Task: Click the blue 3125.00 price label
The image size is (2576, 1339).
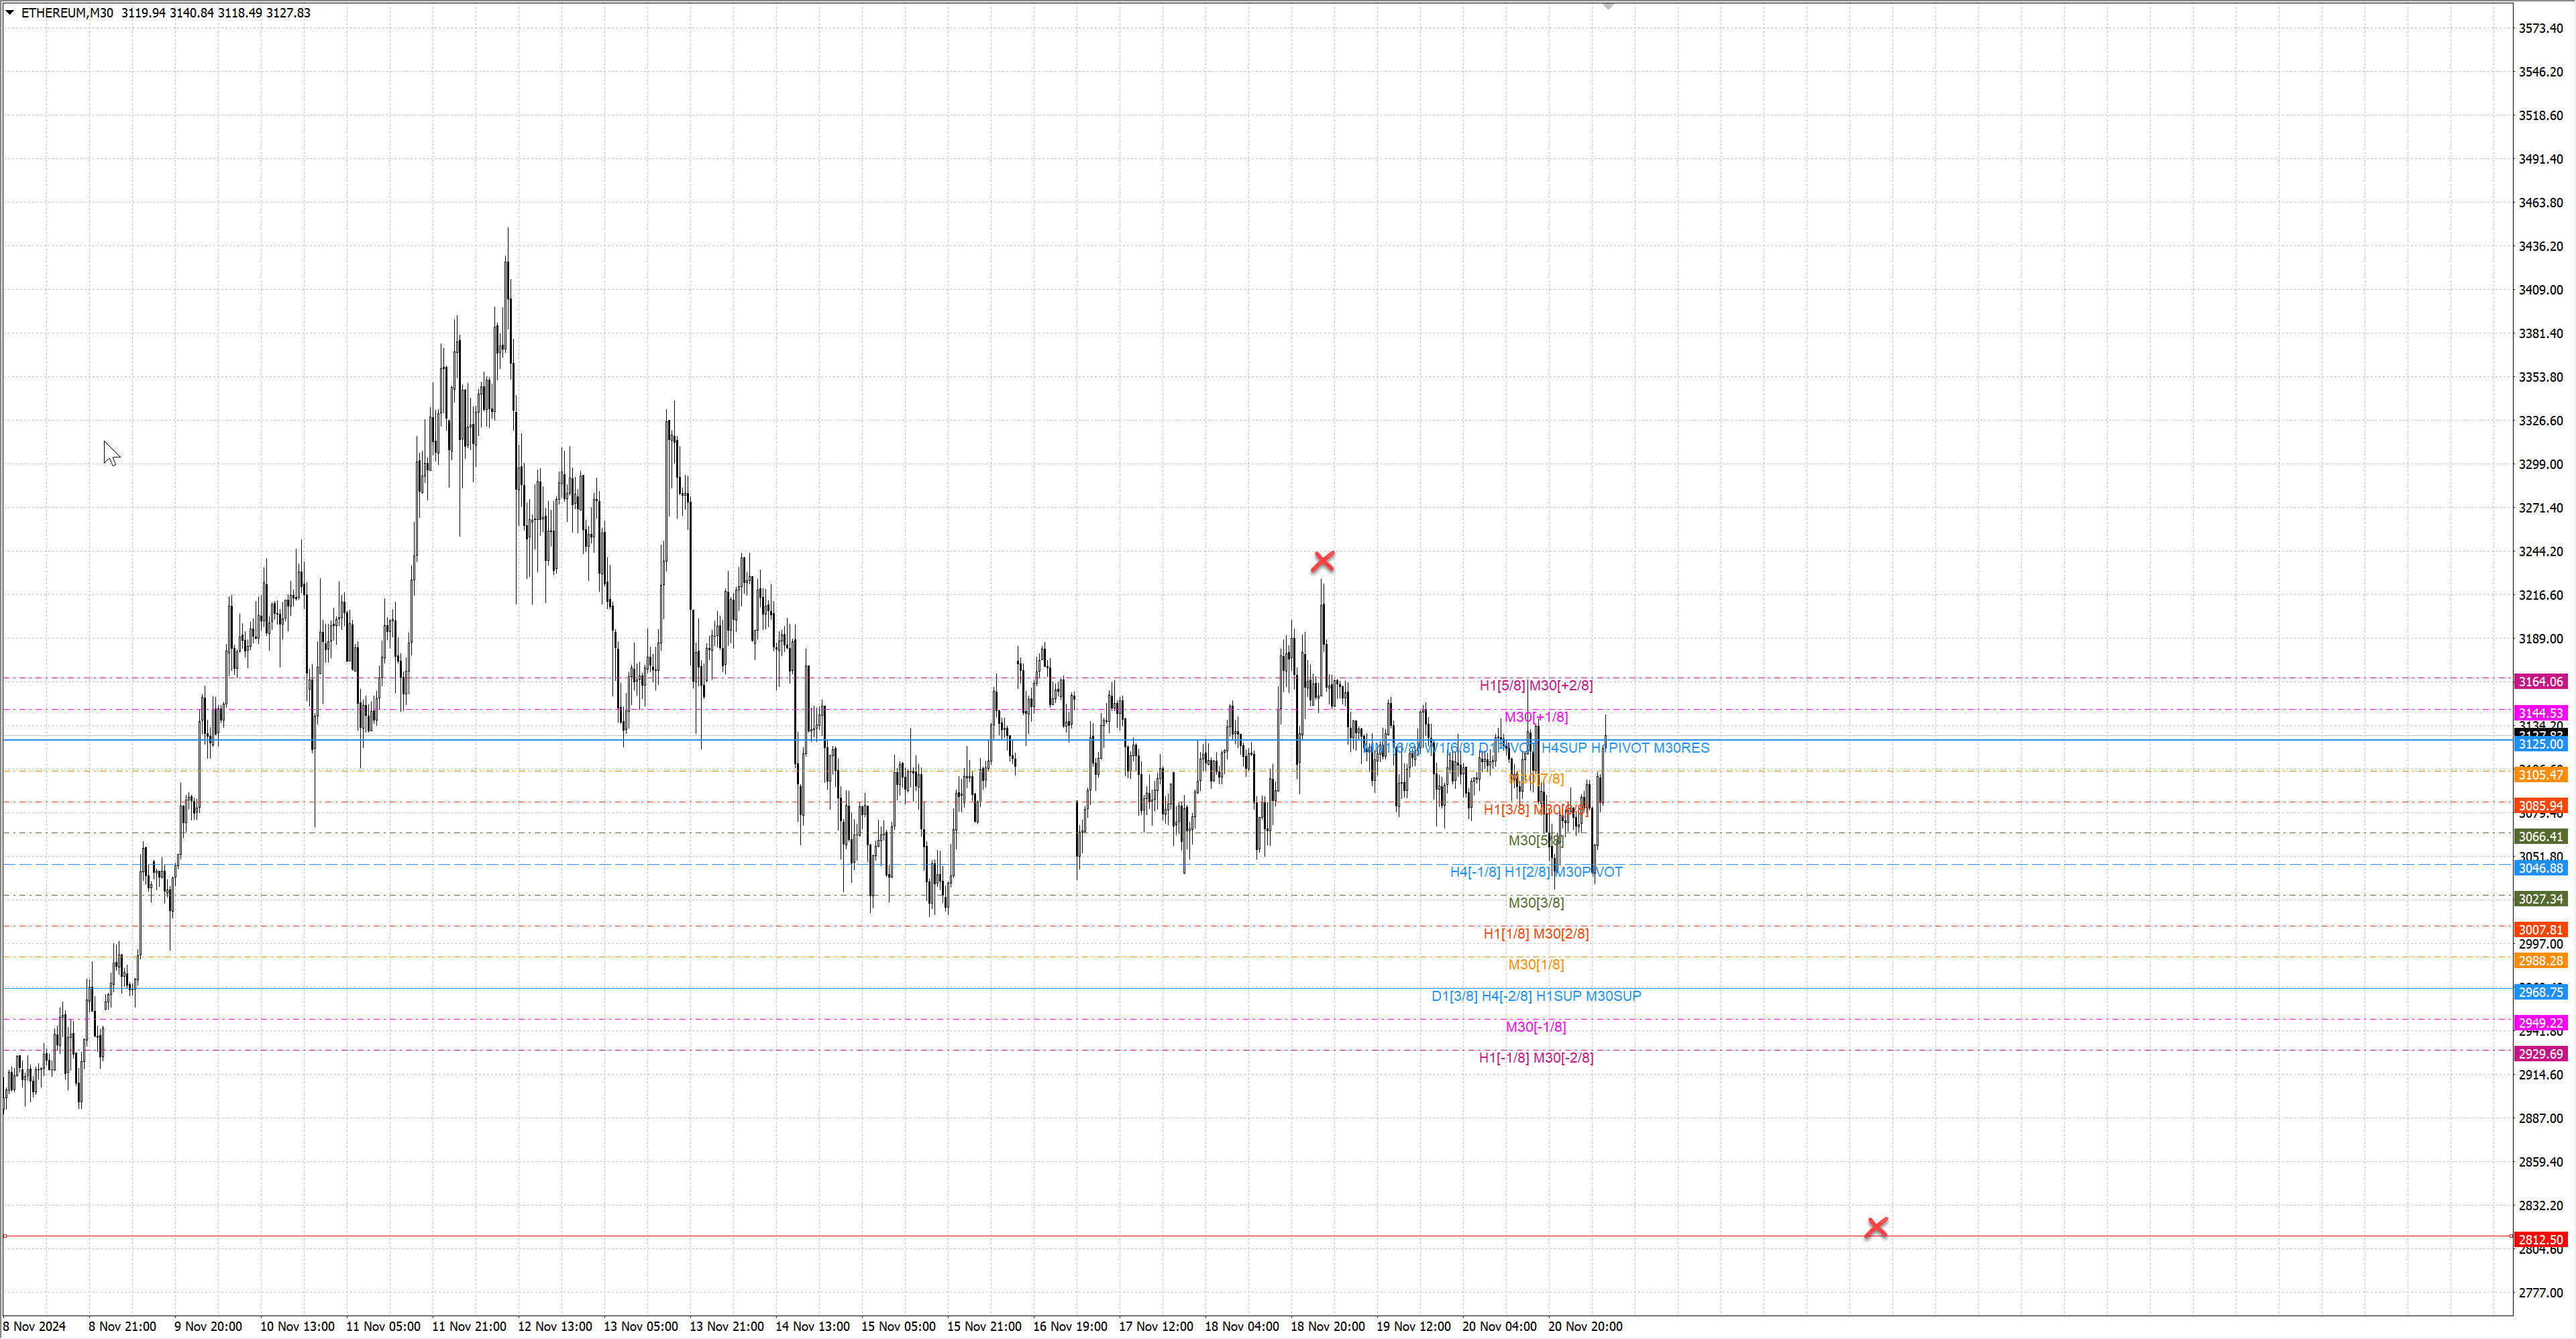Action: tap(2540, 745)
